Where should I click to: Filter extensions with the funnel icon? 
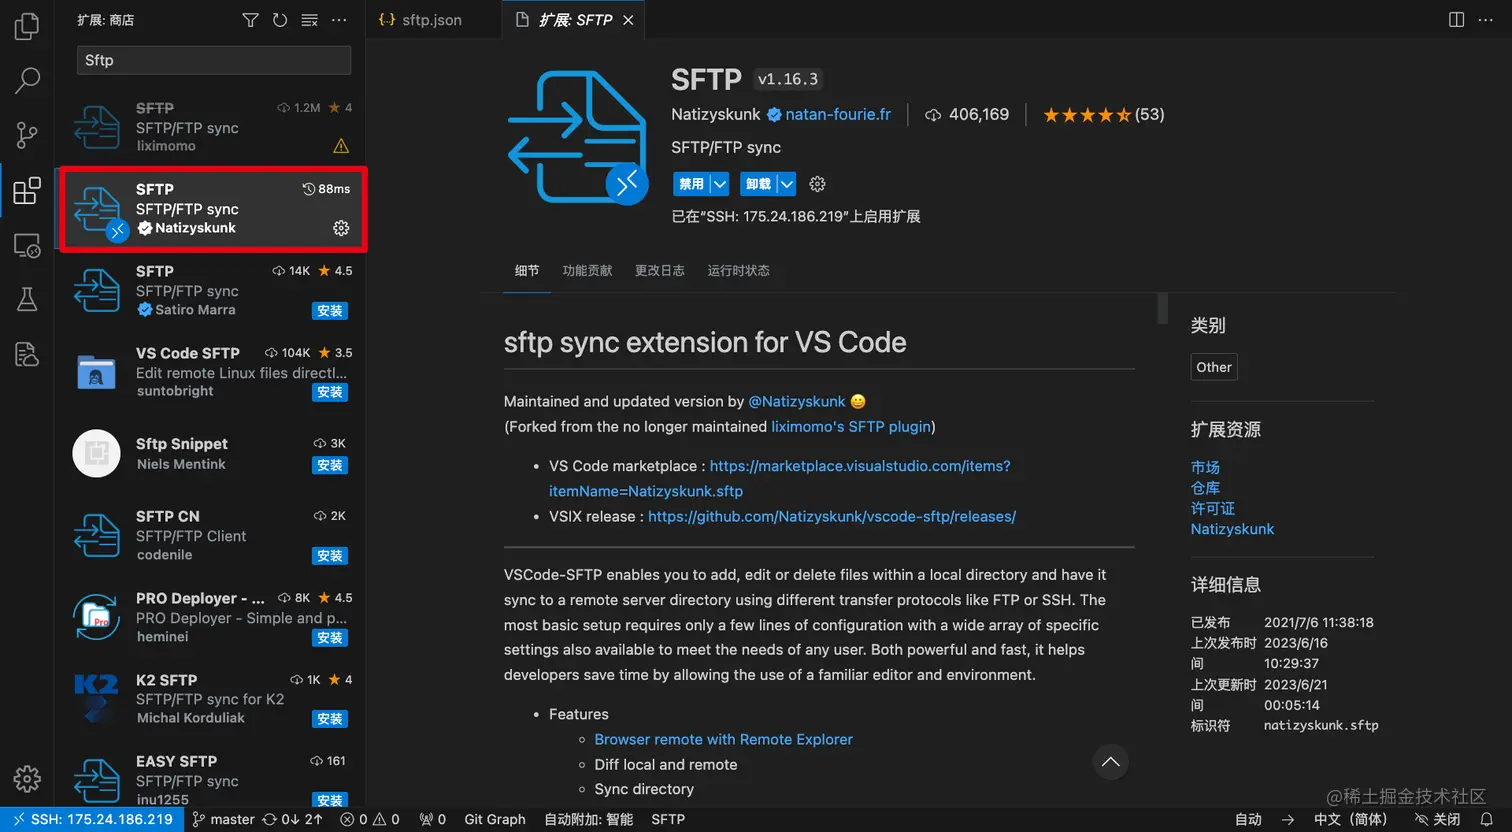pyautogui.click(x=250, y=20)
